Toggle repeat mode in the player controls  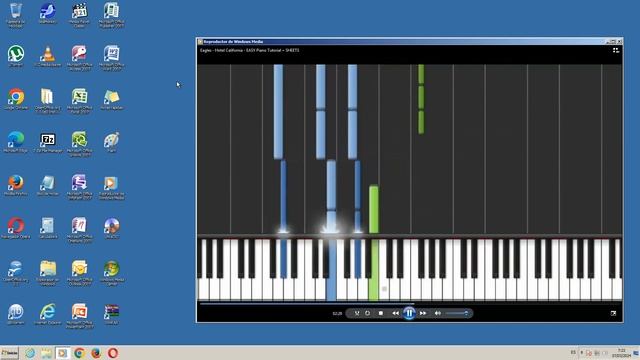click(x=367, y=313)
